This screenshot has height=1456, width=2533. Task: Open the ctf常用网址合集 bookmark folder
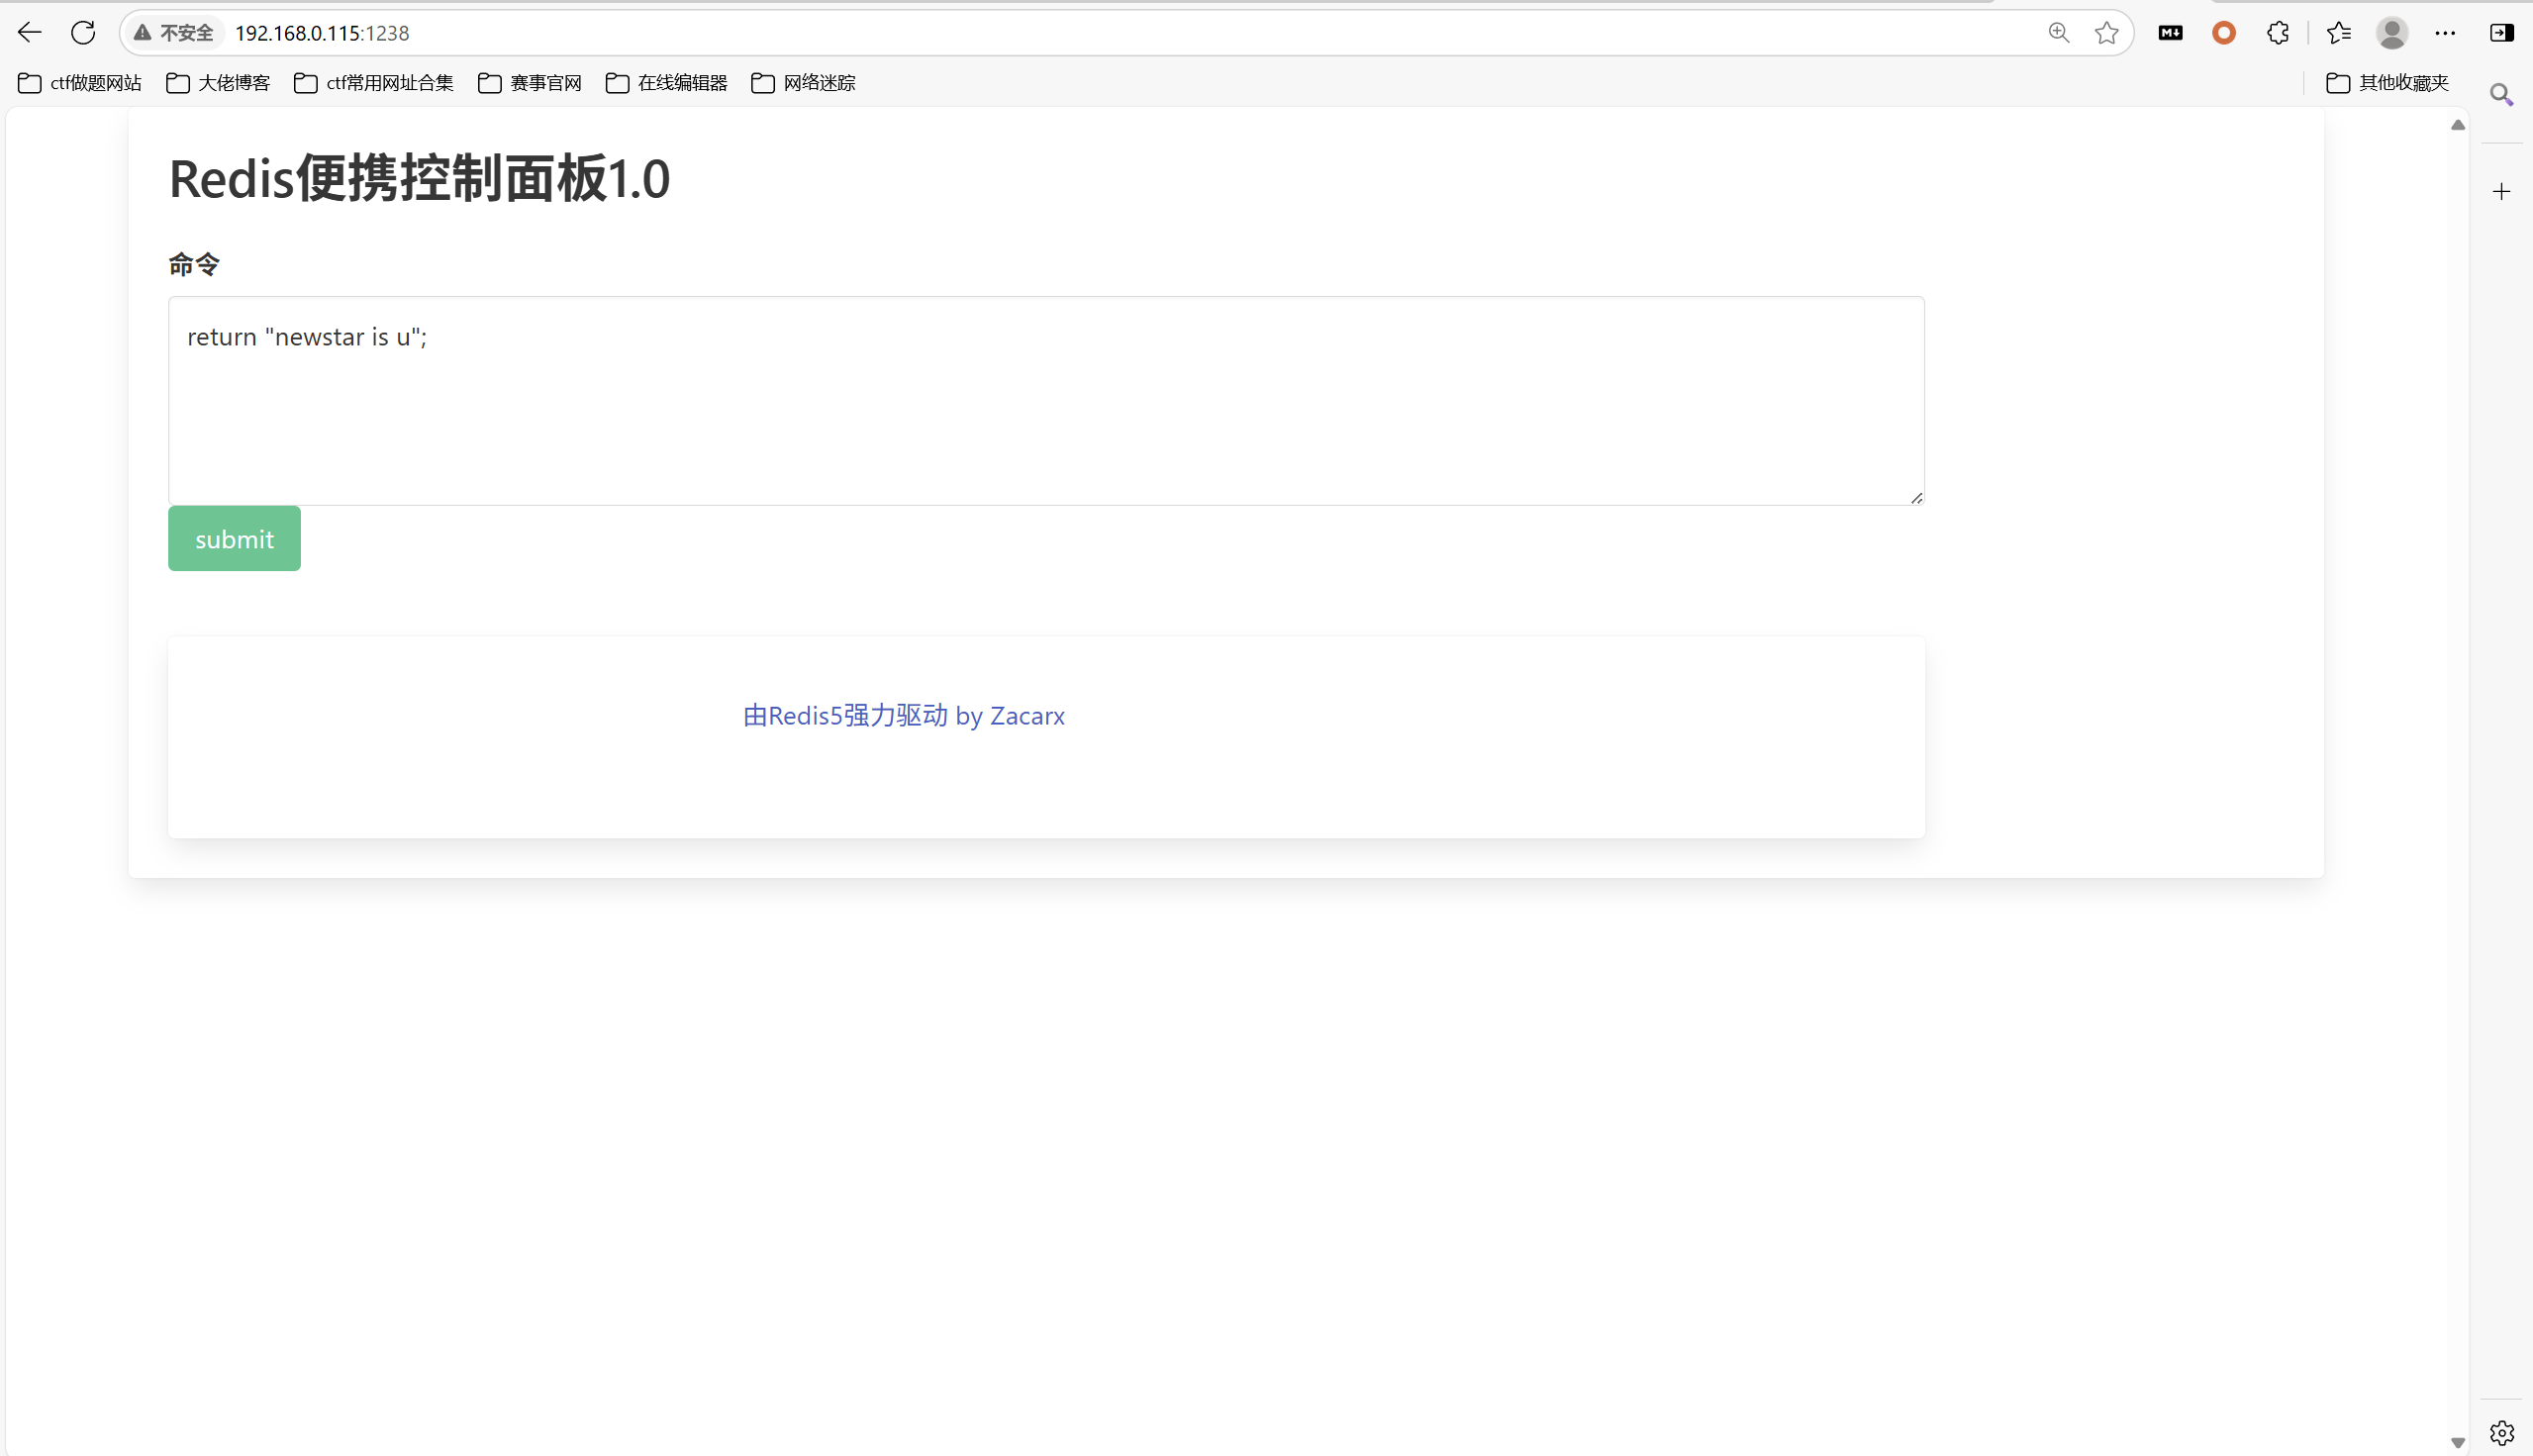coord(374,83)
